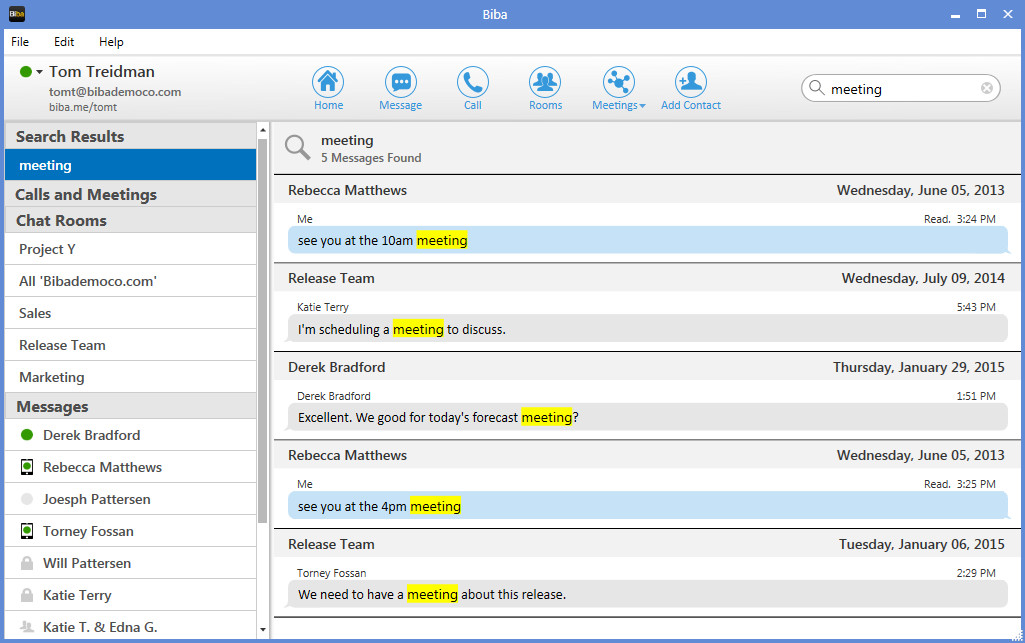Open the Home view icon

(x=328, y=82)
